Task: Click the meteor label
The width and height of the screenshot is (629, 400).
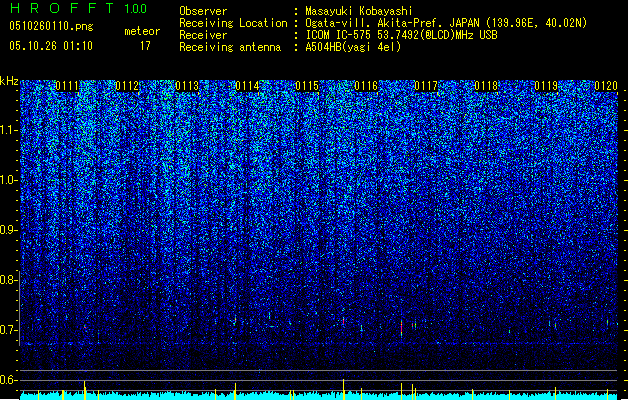Action: (x=142, y=31)
